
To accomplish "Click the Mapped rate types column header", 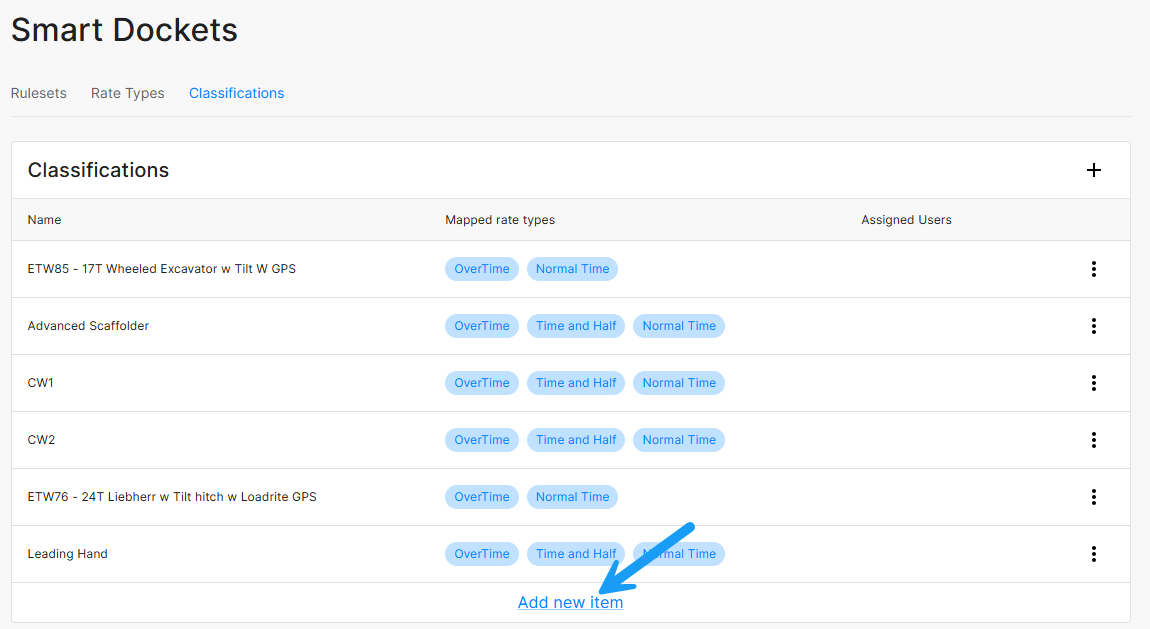I will [500, 220].
